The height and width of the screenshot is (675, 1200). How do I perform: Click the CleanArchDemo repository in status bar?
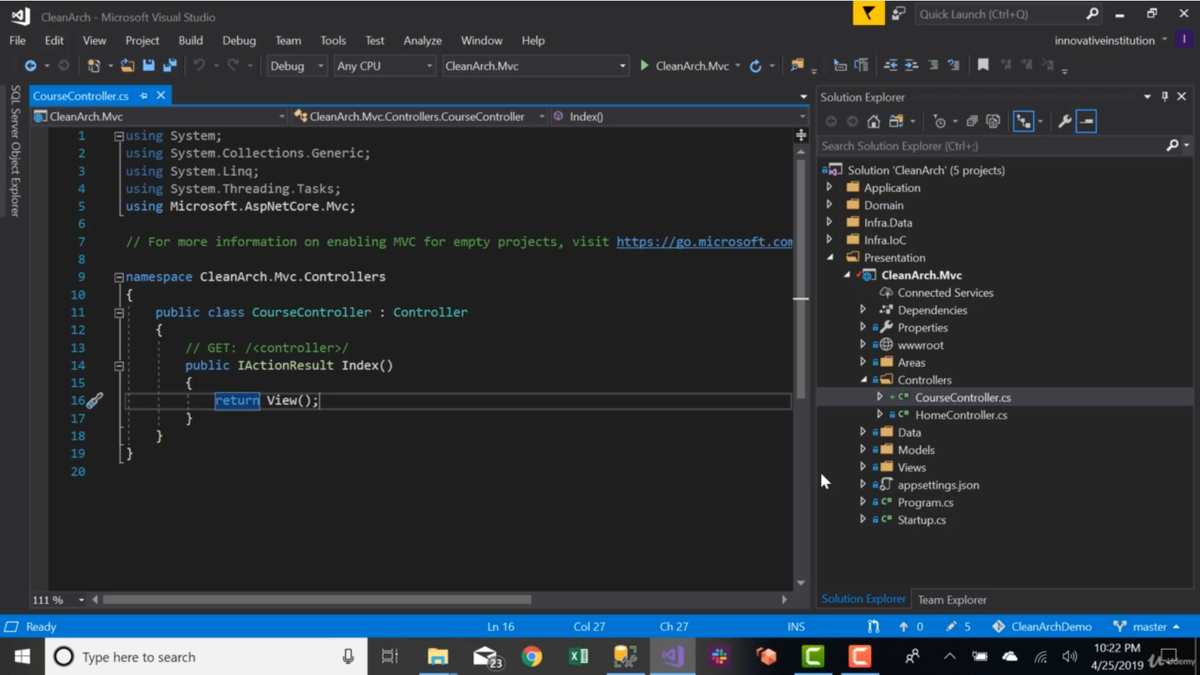[1042, 627]
